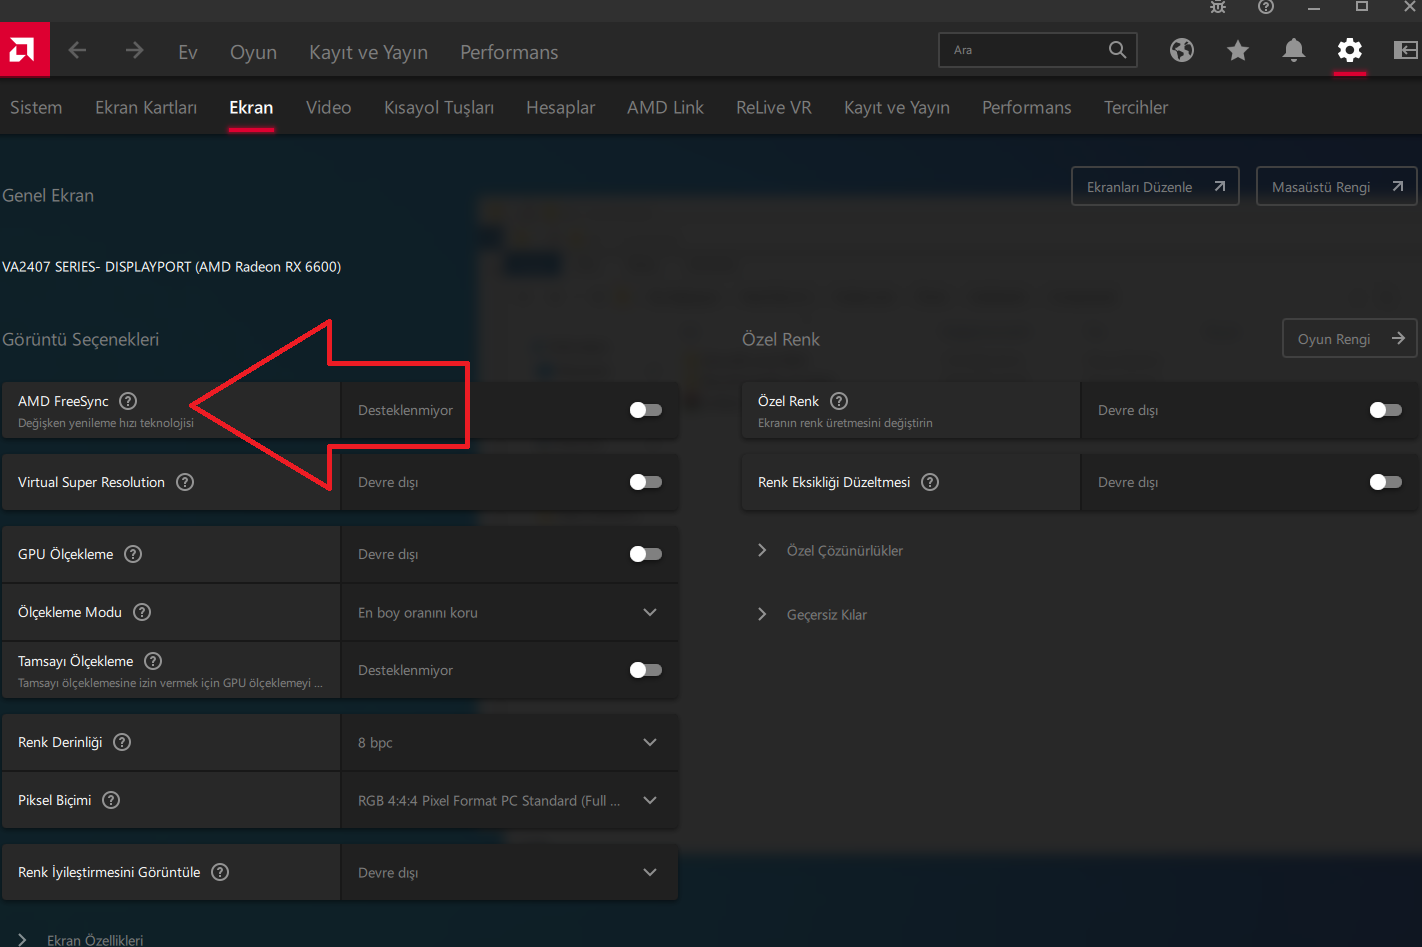Open AMD Link tab

[665, 107]
